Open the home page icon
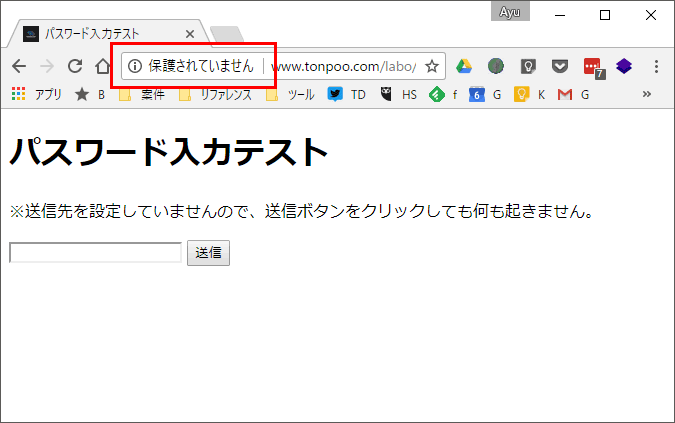The height and width of the screenshot is (423, 675). 102,66
